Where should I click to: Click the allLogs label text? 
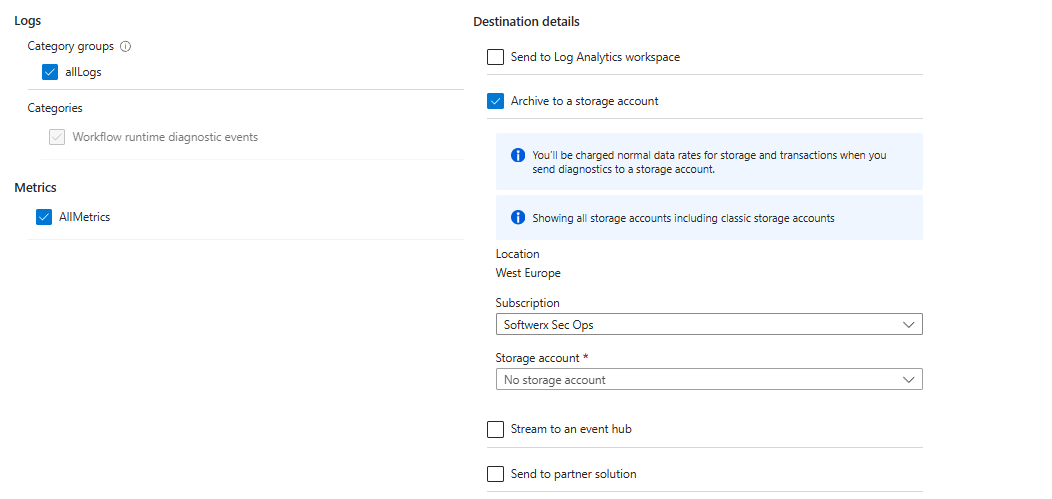point(83,72)
